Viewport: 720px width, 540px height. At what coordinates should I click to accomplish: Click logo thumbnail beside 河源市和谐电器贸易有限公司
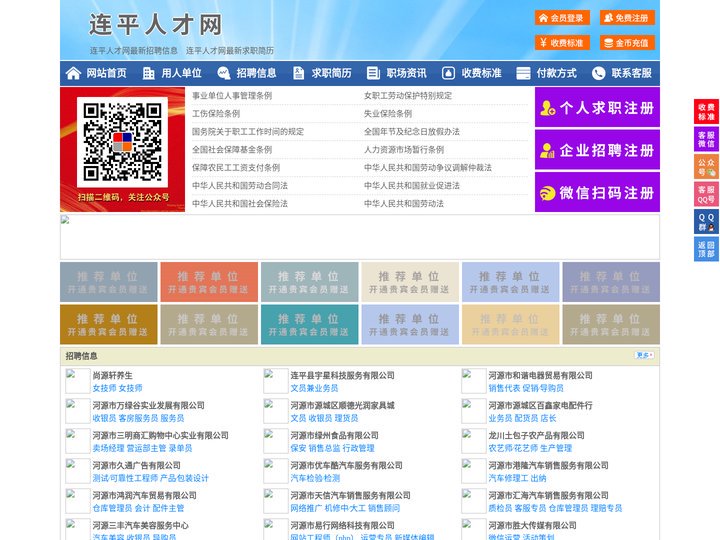tap(473, 381)
